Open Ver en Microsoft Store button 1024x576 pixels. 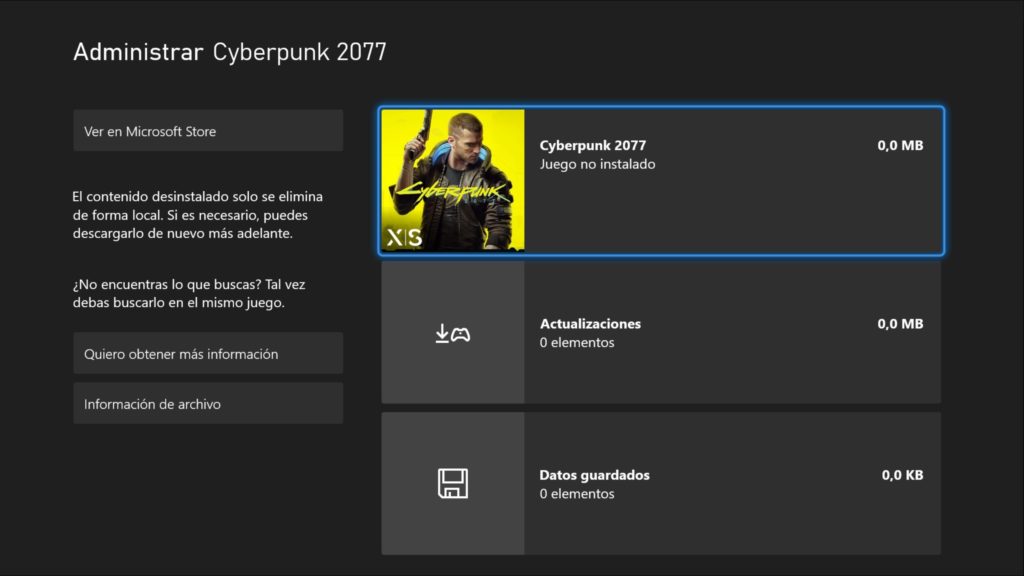tap(208, 131)
